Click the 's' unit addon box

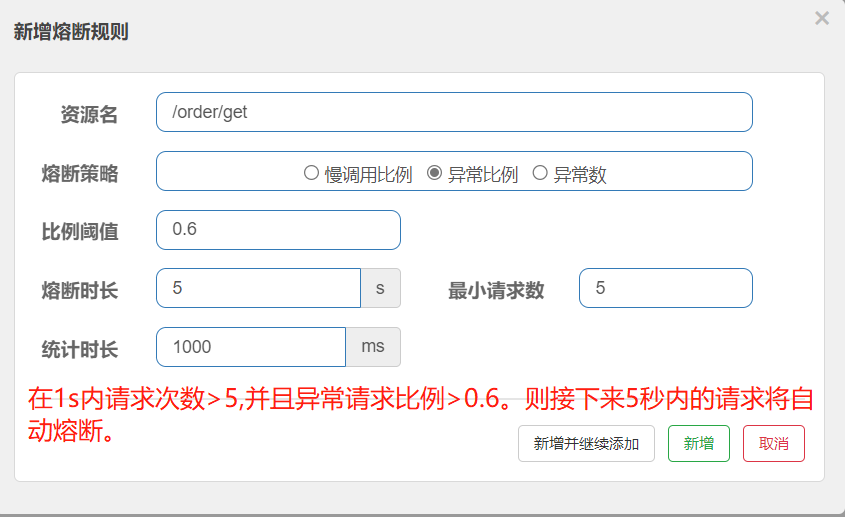[380, 288]
